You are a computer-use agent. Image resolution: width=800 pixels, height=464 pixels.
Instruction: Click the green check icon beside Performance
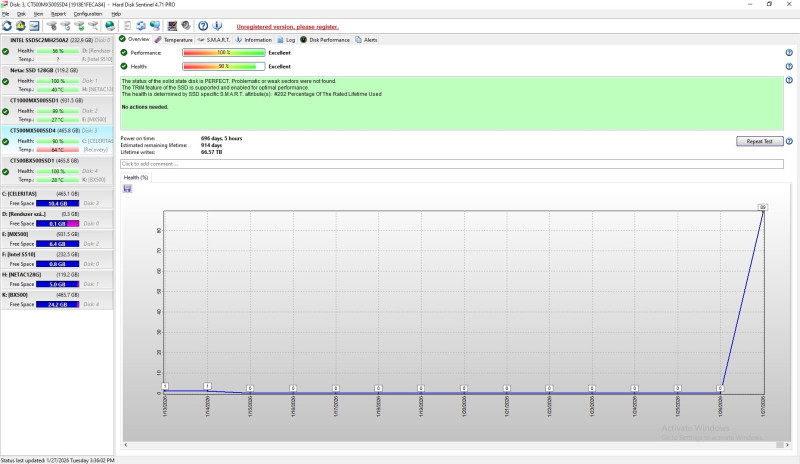(x=123, y=53)
